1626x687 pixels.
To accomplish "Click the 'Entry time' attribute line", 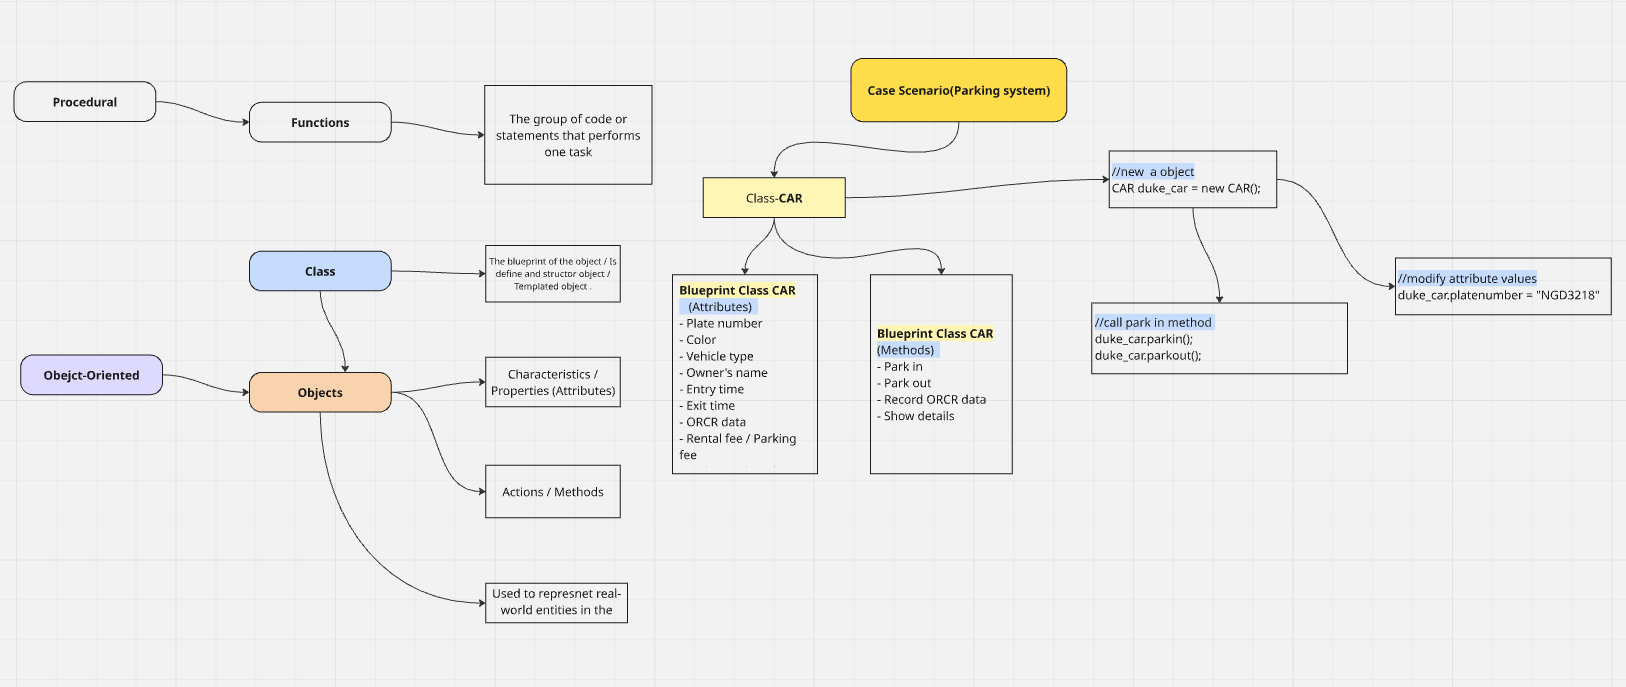I will [x=712, y=389].
